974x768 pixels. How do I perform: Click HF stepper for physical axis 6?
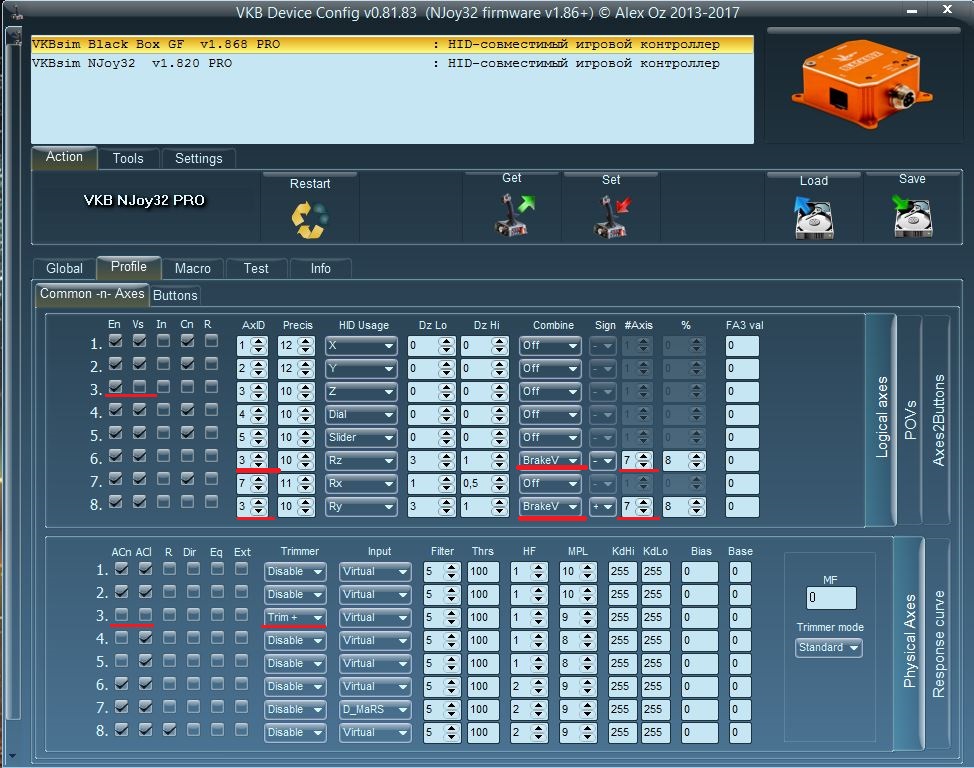[538, 687]
